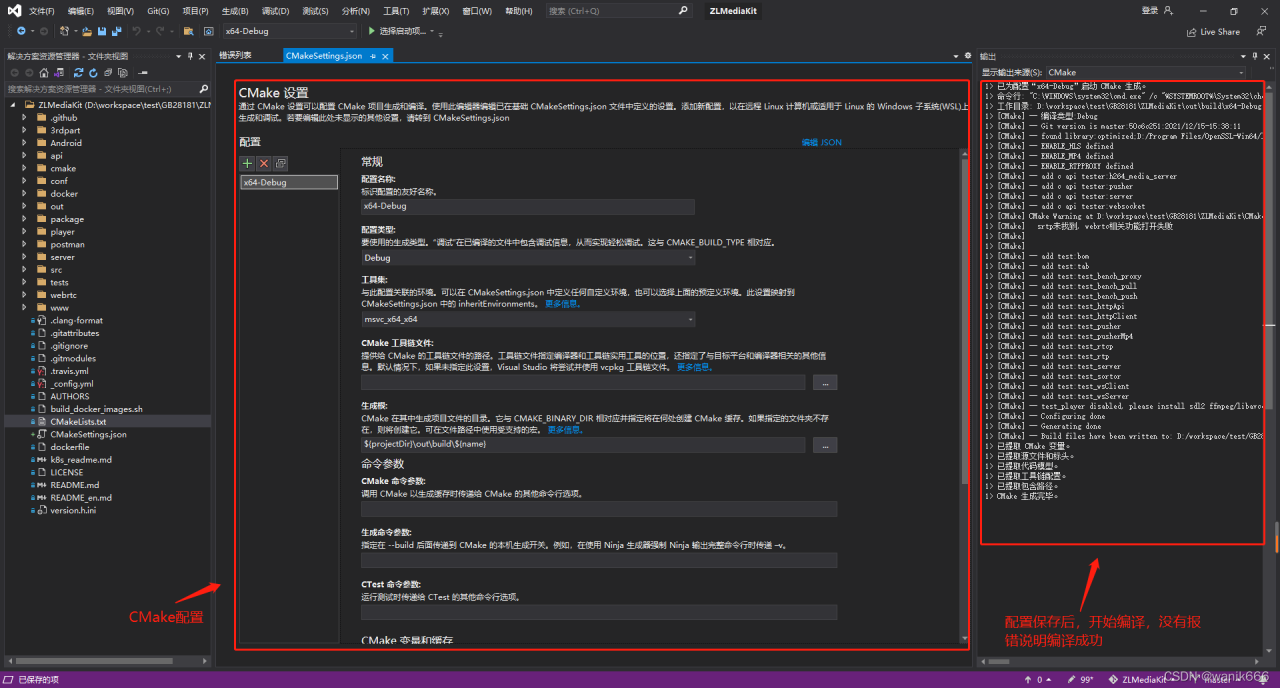
Task: Toggle auto-hide pin on Solution Explorer
Action: (191, 56)
